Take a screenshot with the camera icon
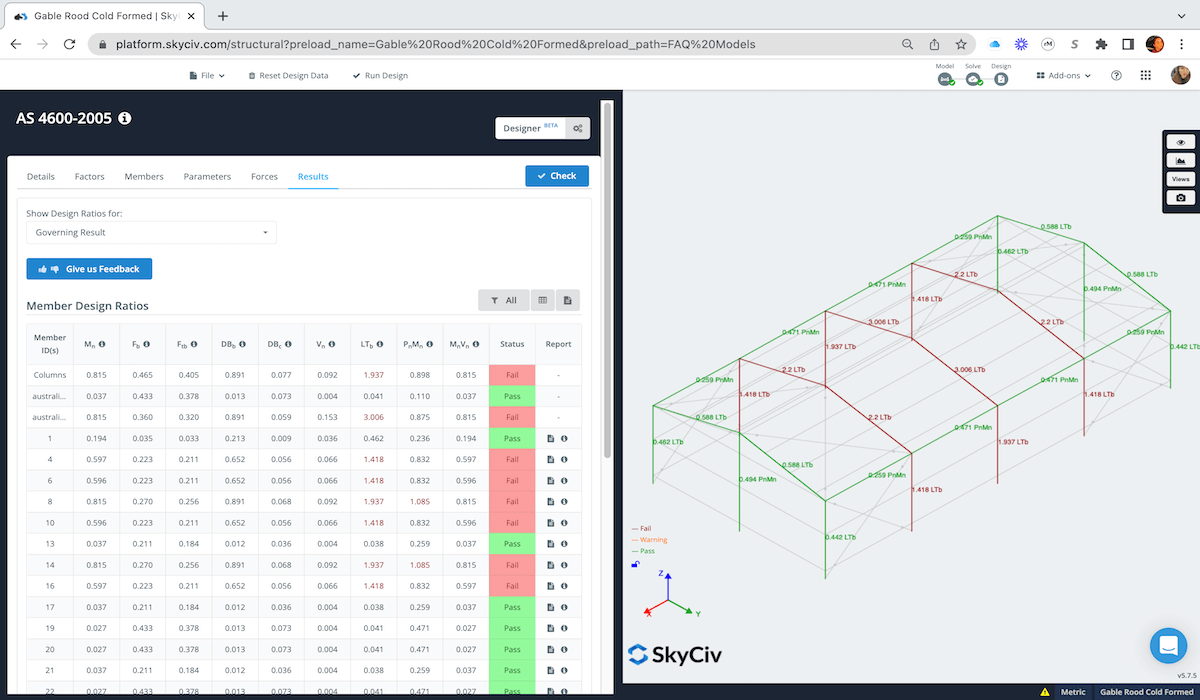Image resolution: width=1200 pixels, height=700 pixels. (1180, 197)
